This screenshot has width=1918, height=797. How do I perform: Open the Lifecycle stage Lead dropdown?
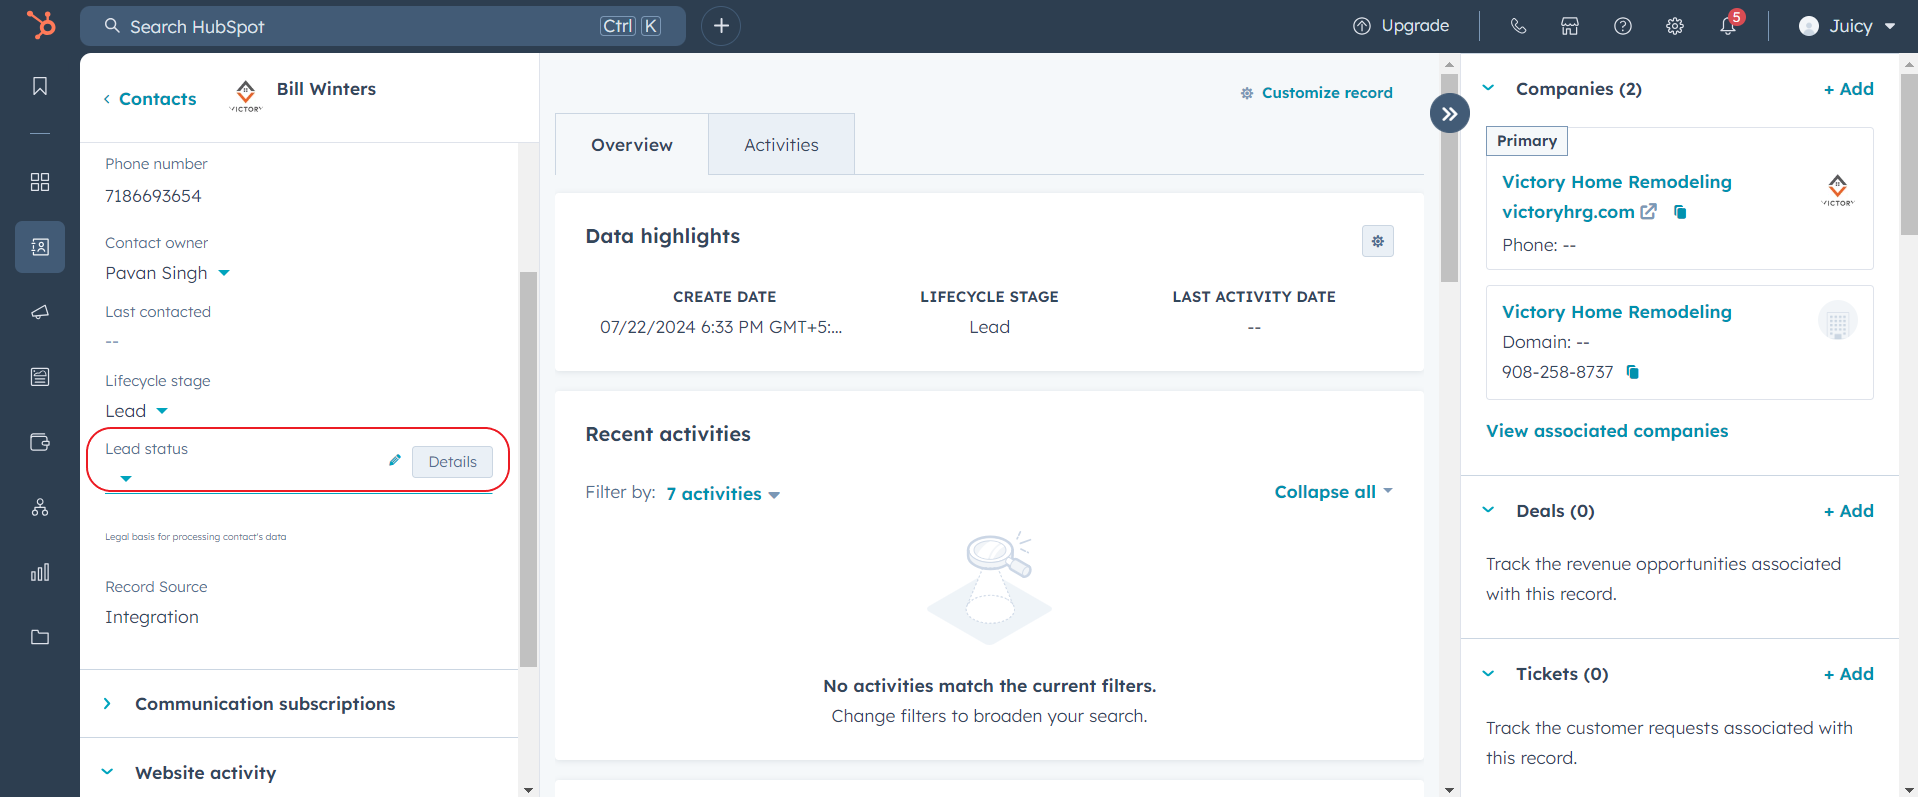click(137, 411)
